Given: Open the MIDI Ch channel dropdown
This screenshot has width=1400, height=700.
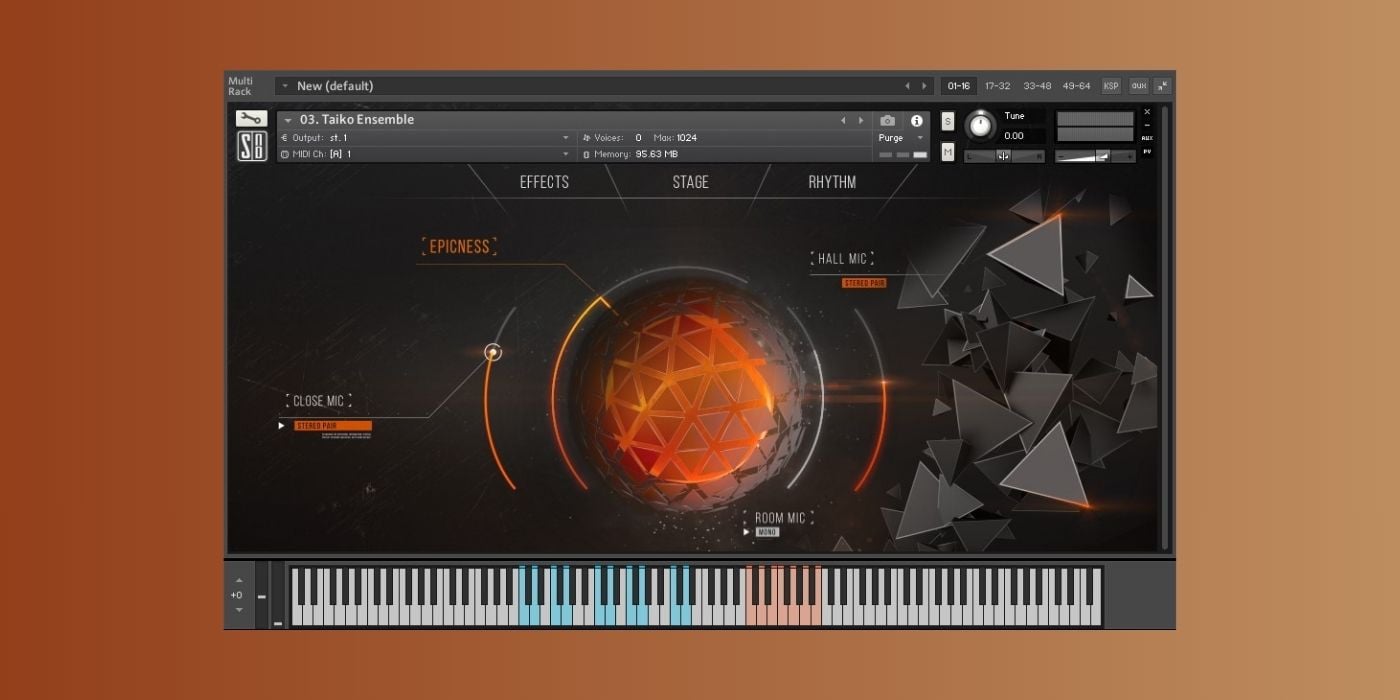Looking at the screenshot, I should (566, 154).
